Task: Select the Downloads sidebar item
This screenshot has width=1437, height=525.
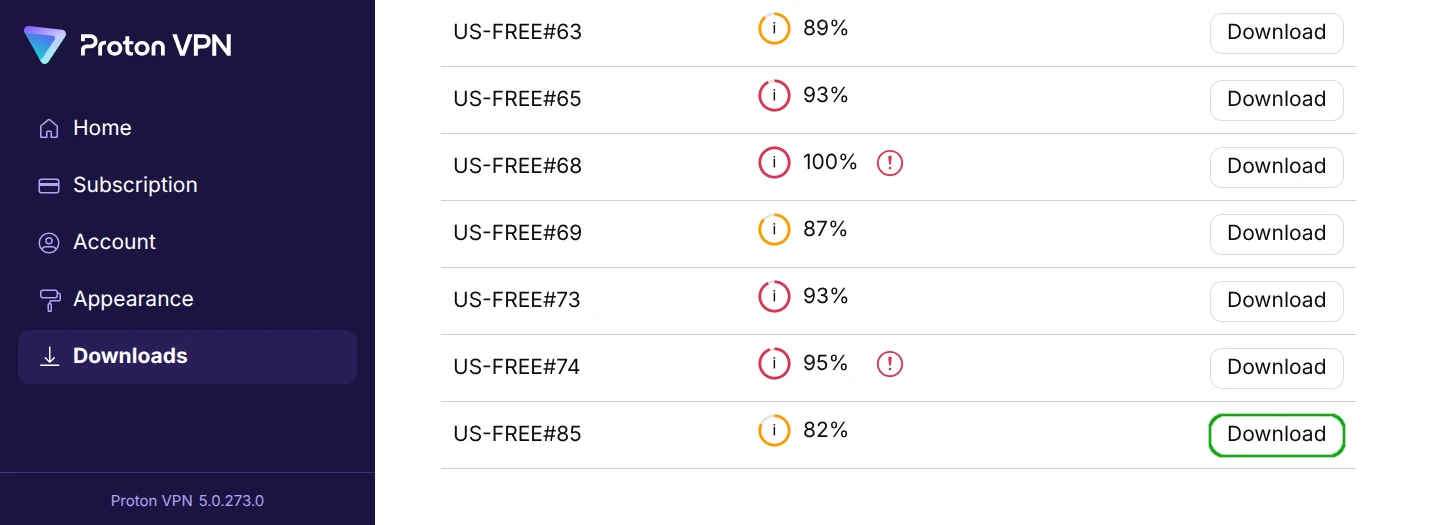Action: pos(130,356)
